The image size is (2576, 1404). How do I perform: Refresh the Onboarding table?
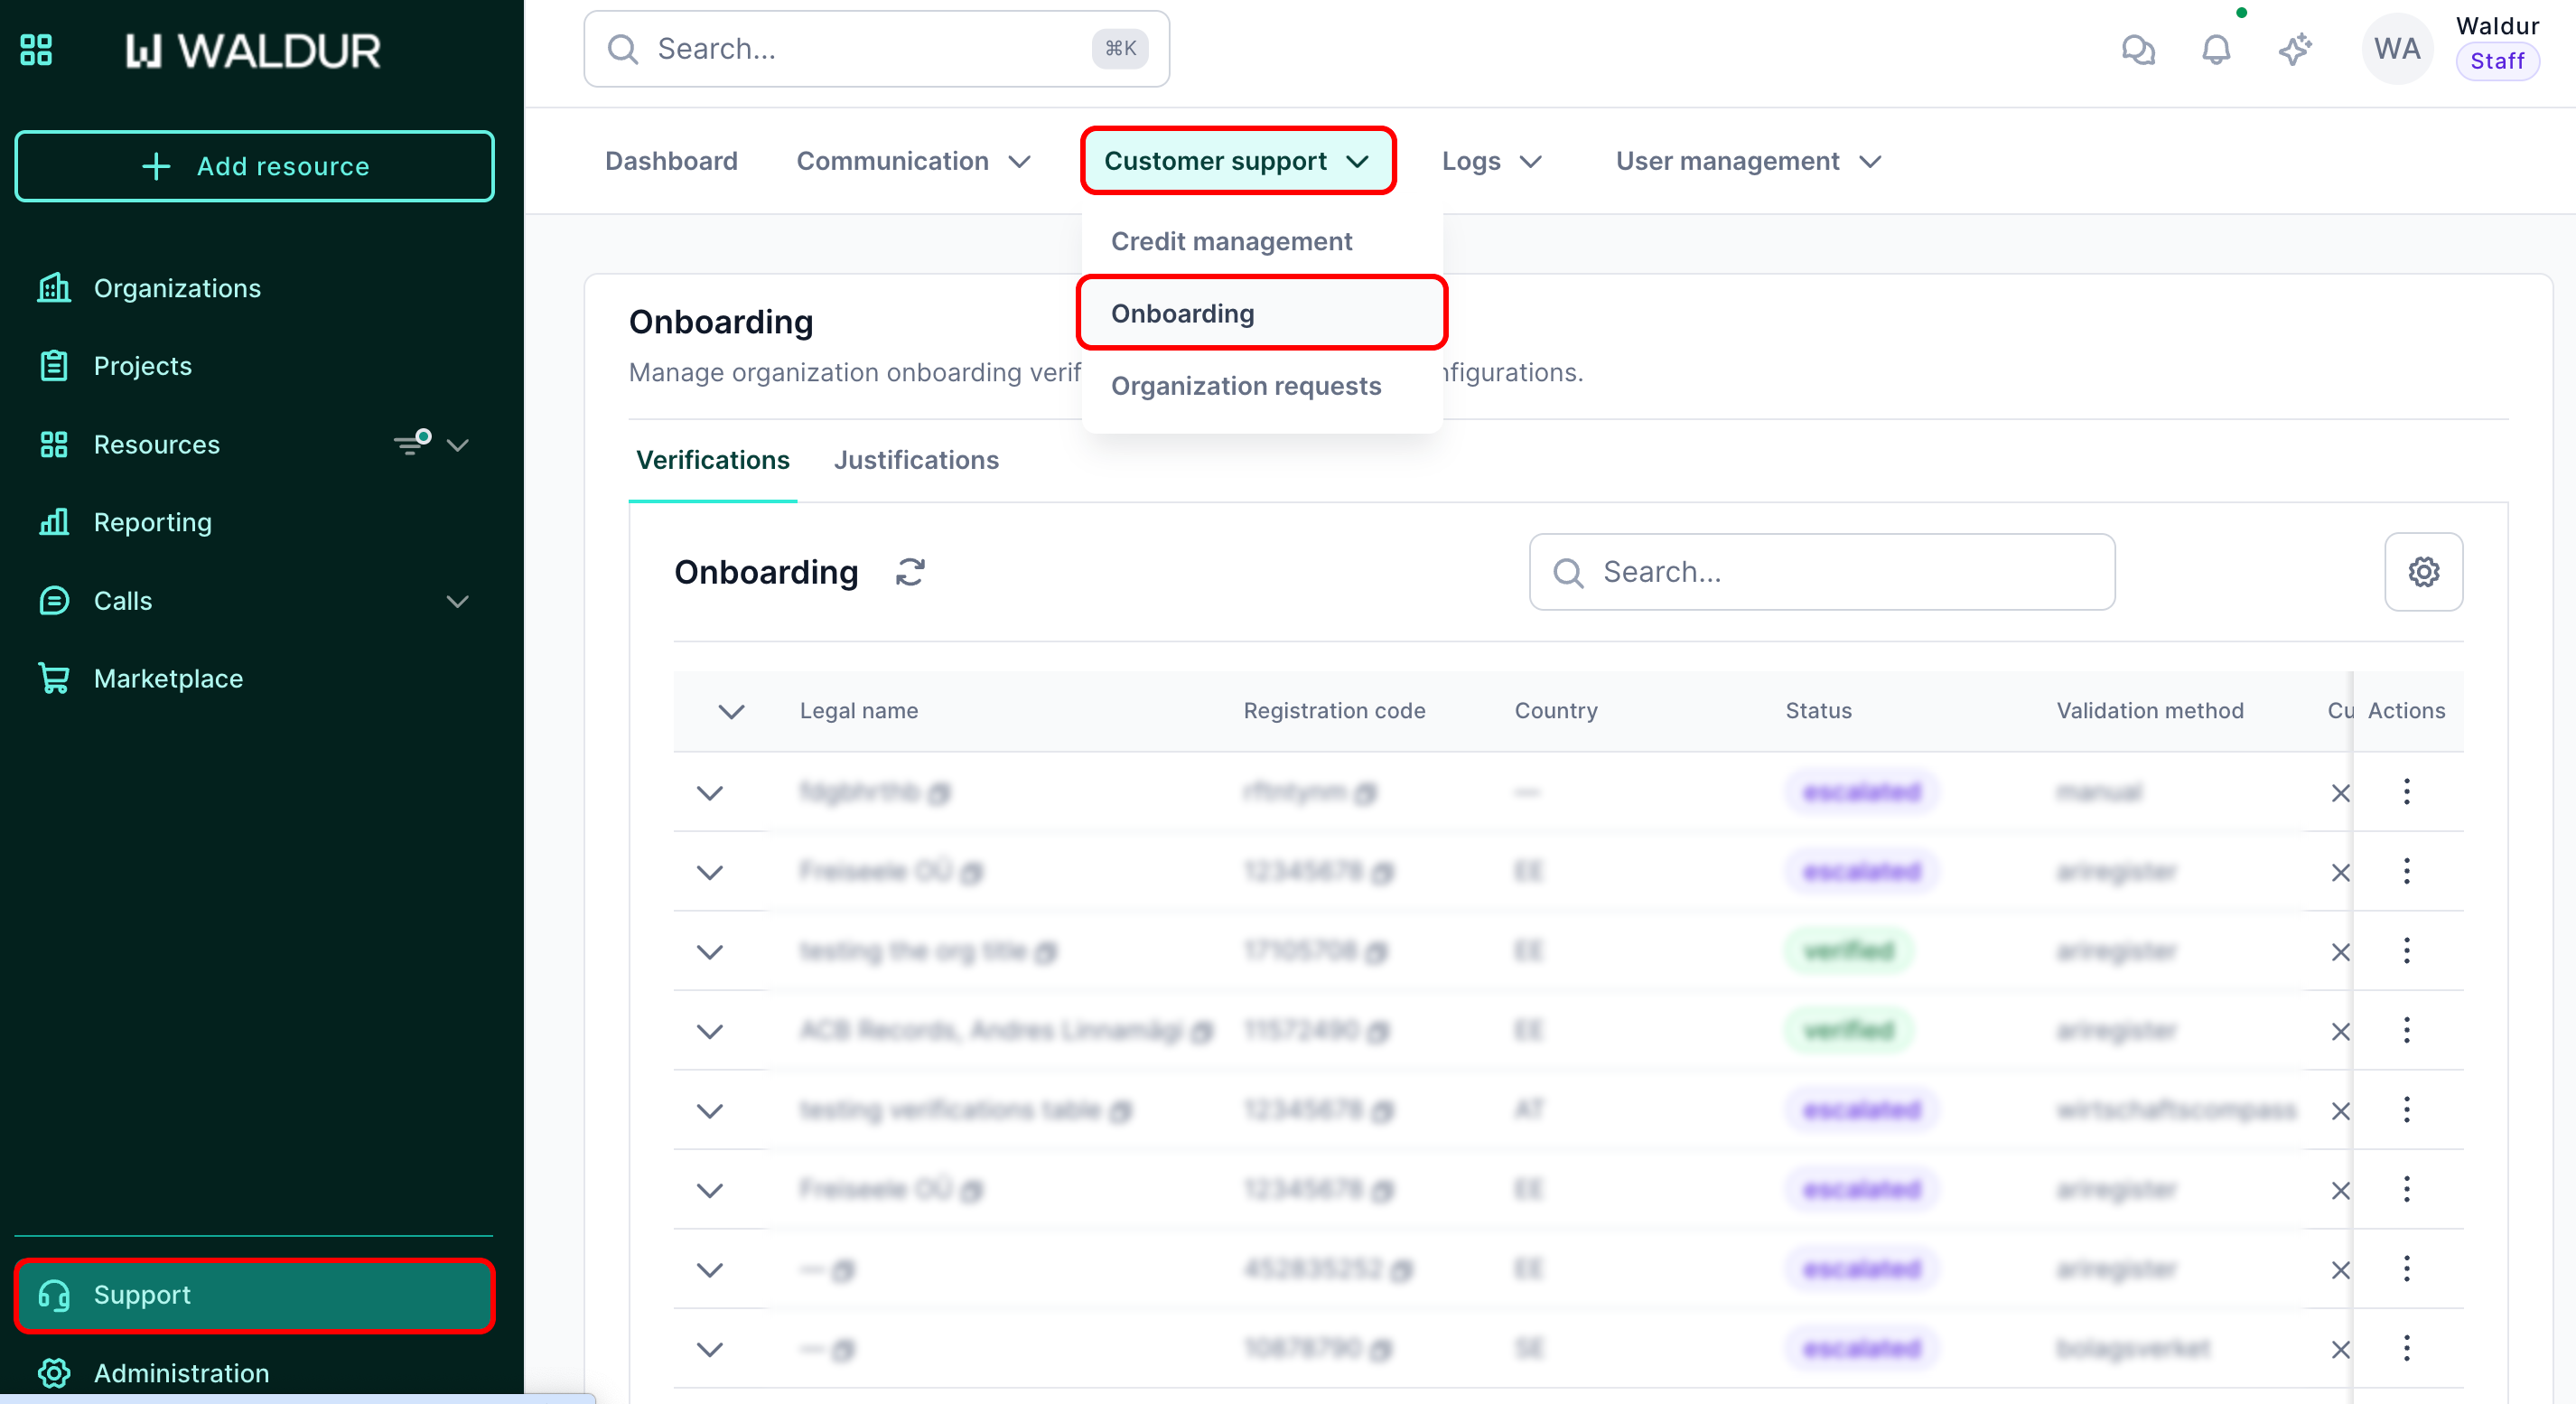tap(910, 572)
